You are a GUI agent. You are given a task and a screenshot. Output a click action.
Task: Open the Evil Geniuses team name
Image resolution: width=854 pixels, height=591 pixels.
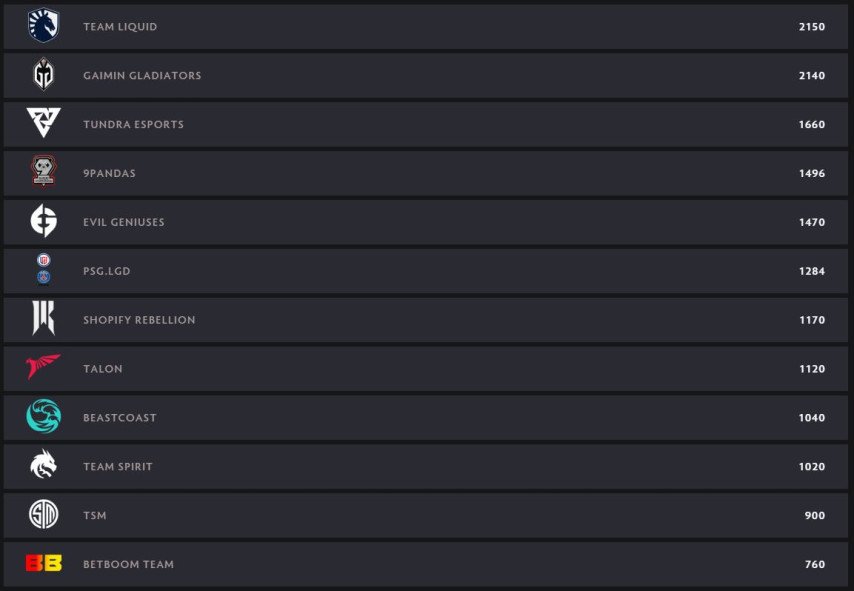pos(122,222)
